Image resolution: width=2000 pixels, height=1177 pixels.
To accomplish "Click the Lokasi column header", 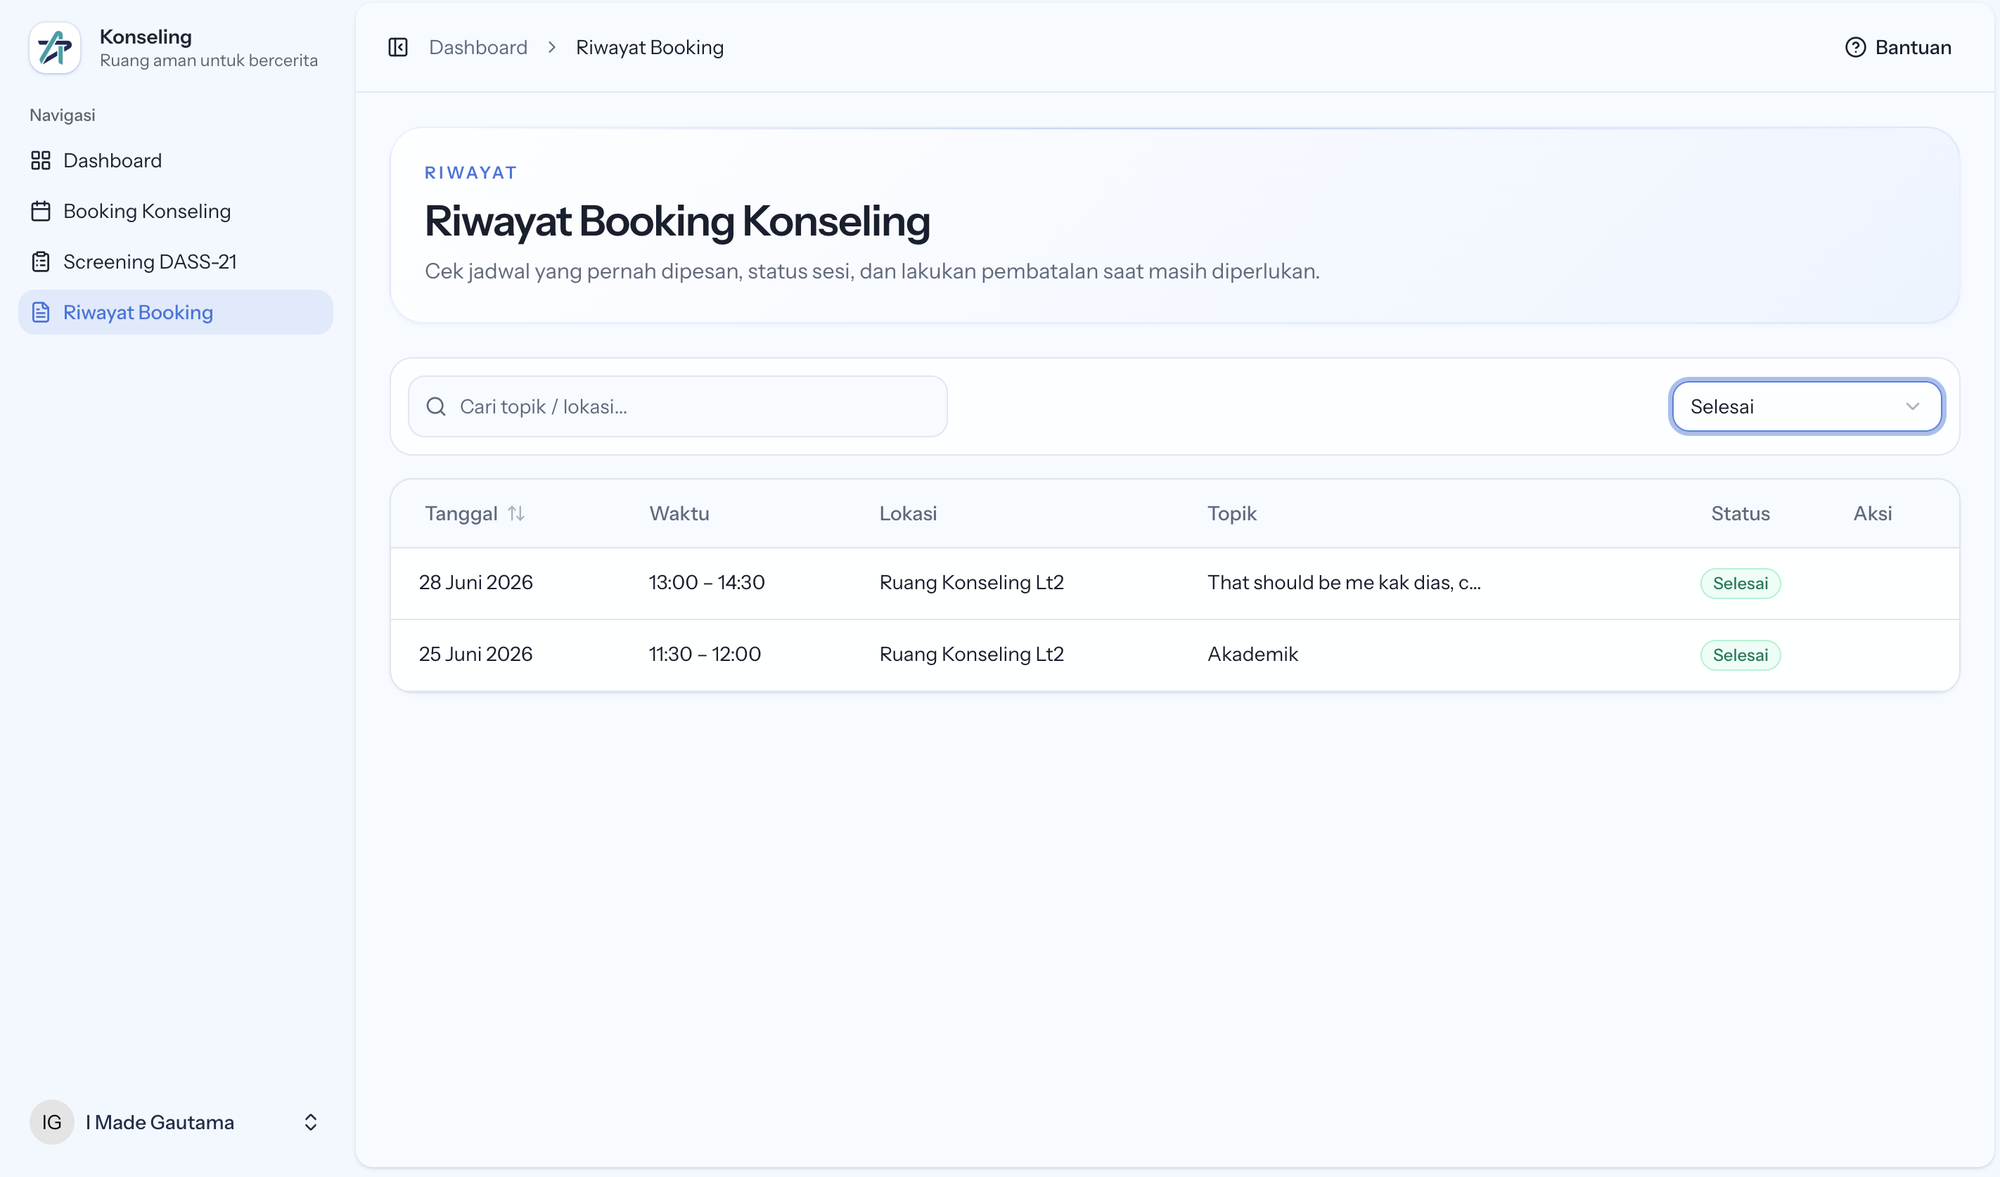I will coord(908,513).
